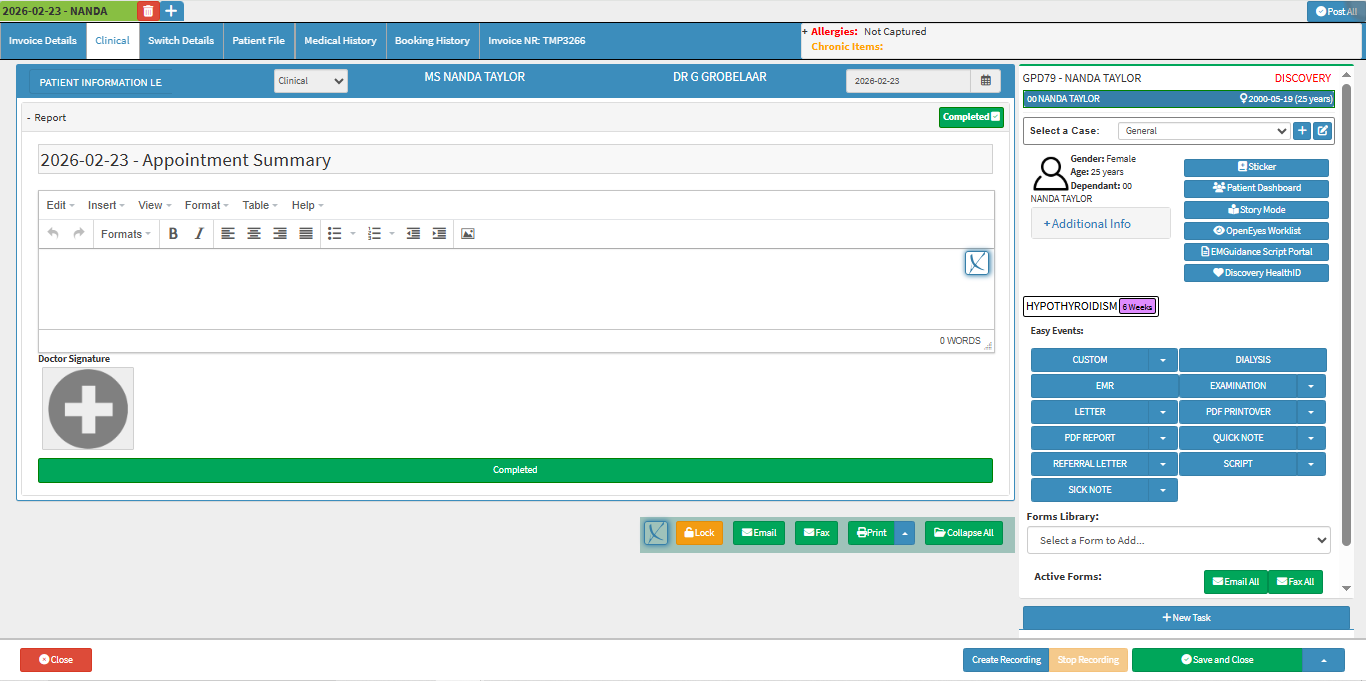Click the Collapse All button
The image size is (1366, 681).
964,533
